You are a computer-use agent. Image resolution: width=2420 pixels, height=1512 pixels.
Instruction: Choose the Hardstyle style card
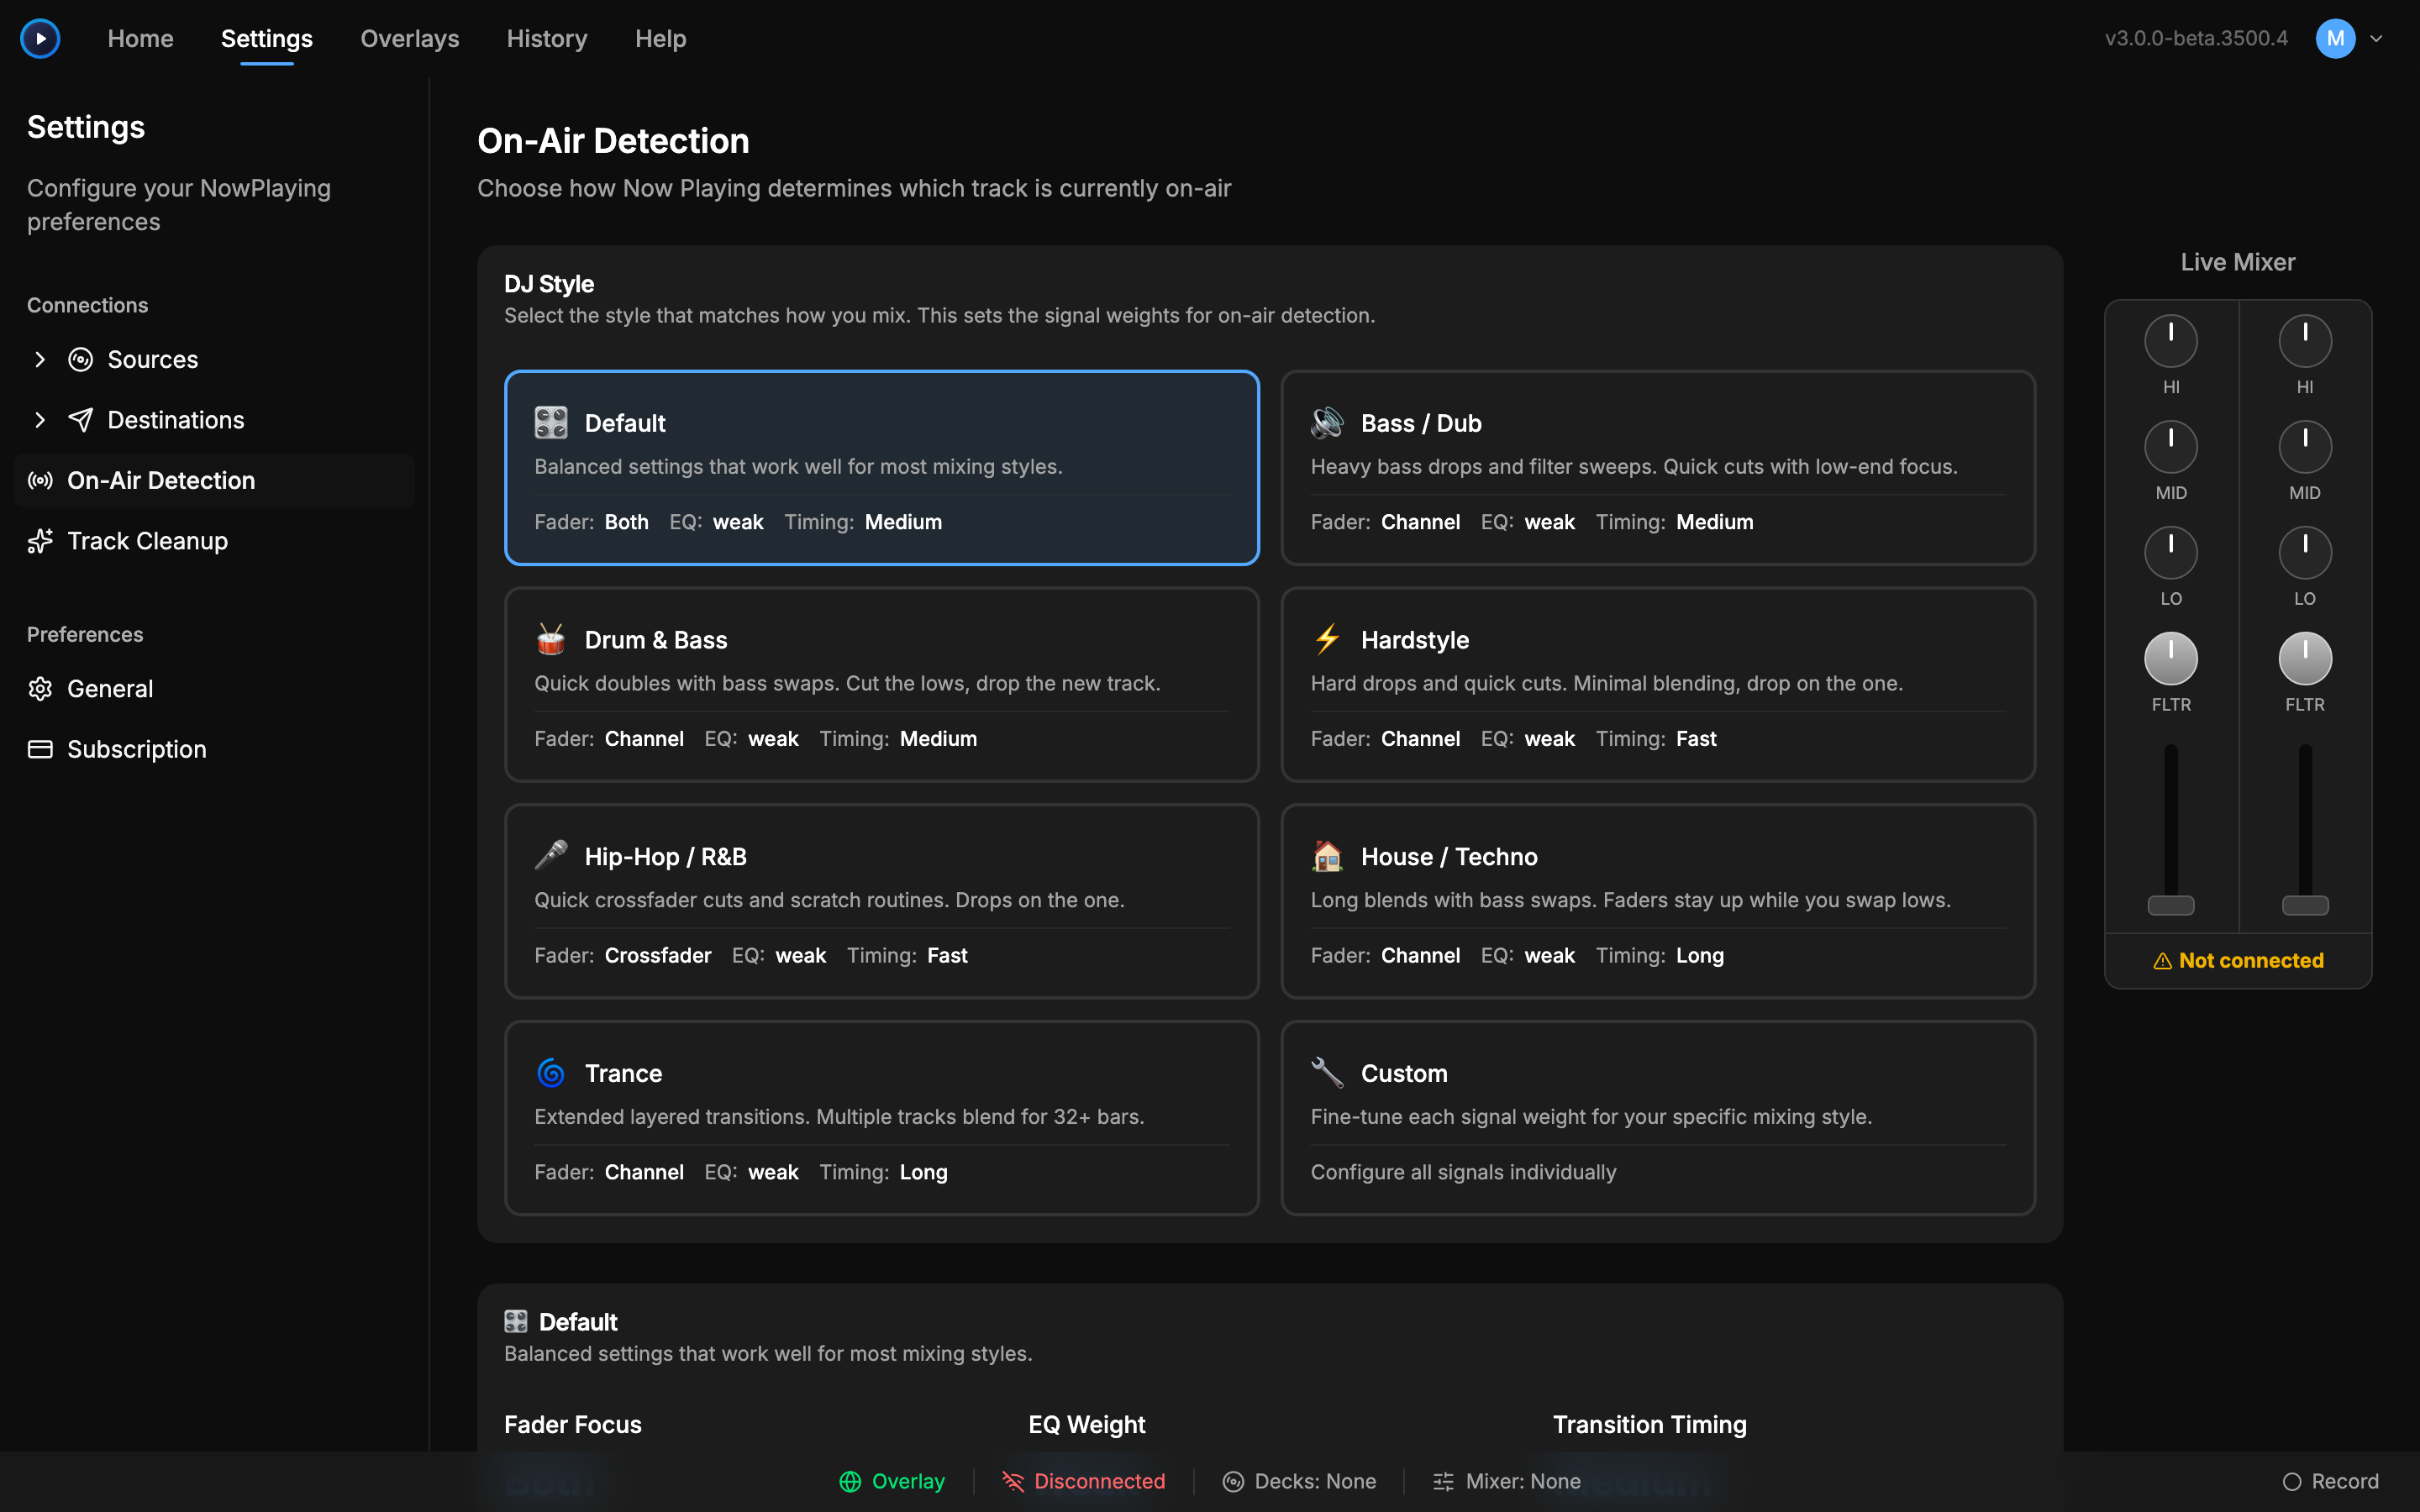click(1658, 684)
